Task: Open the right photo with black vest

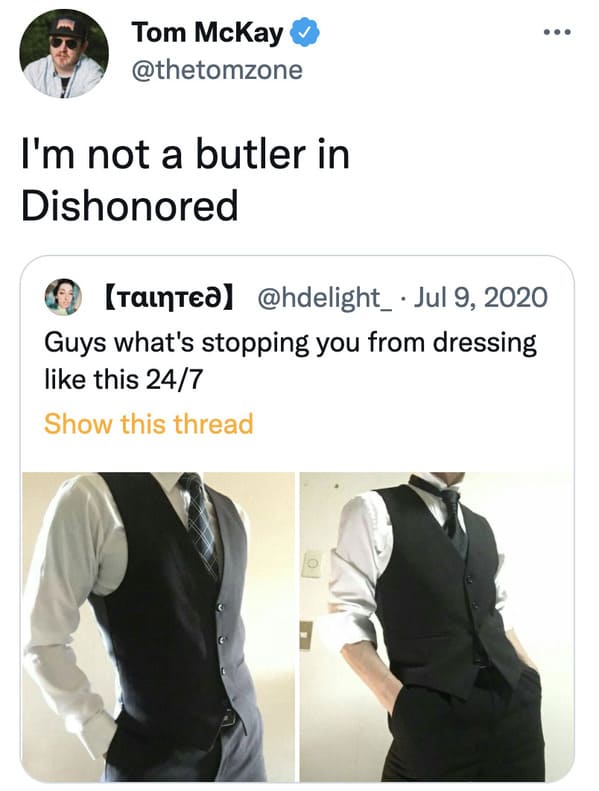Action: [437, 627]
